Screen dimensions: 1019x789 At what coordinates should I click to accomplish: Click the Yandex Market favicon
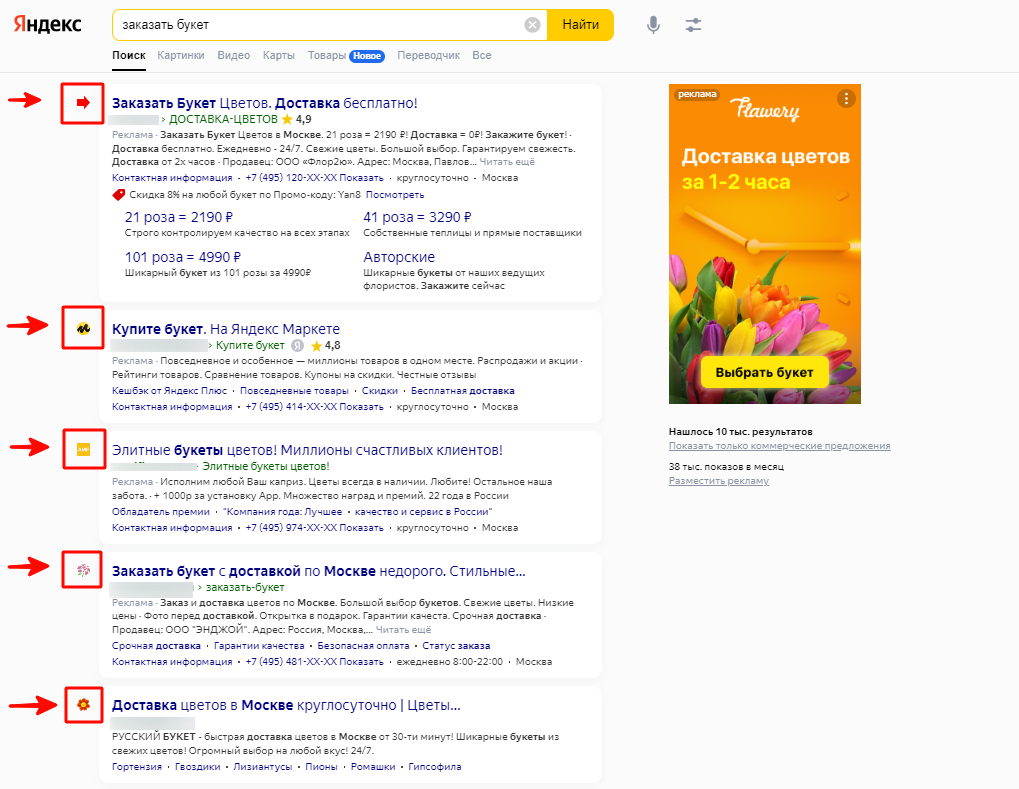[83, 327]
